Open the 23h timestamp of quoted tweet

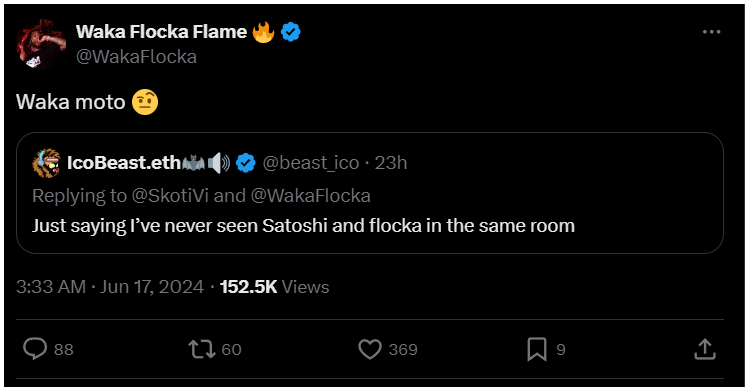(391, 163)
